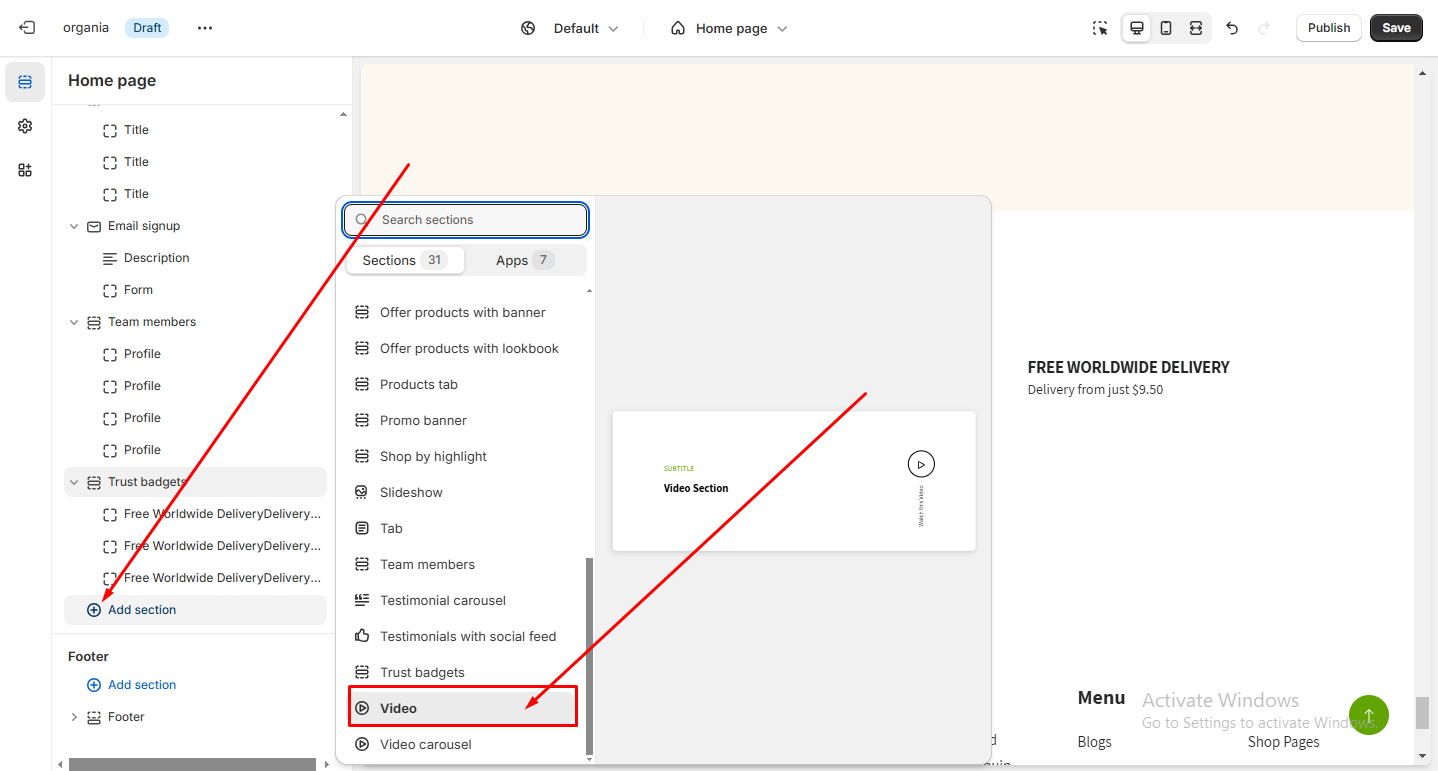This screenshot has width=1438, height=771.
Task: Click the plus icon in Footer Add section
Action: pos(94,685)
